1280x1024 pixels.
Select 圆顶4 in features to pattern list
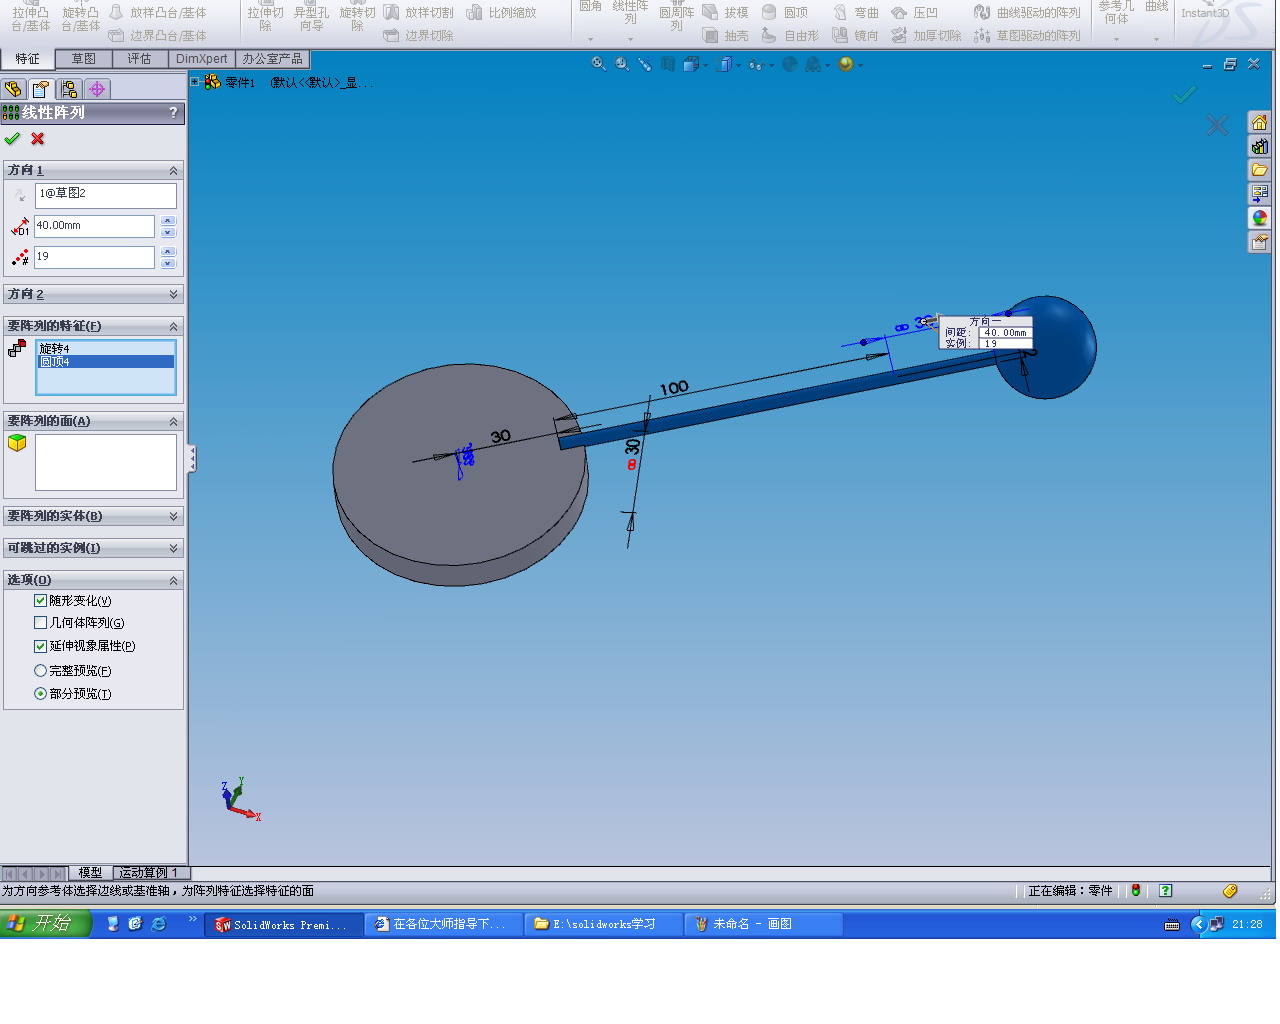106,362
